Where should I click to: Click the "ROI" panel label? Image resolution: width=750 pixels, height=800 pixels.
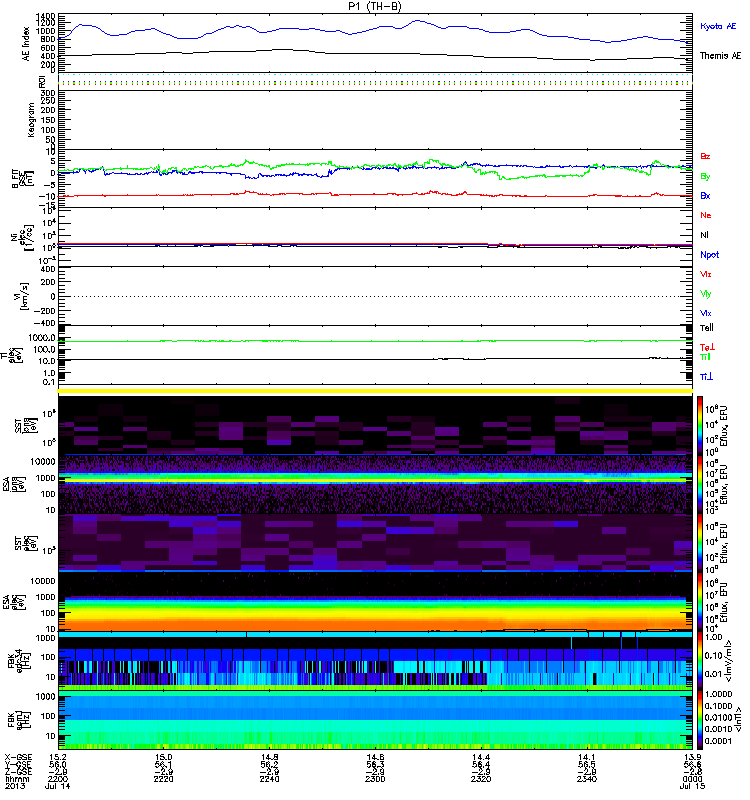[x=42, y=81]
